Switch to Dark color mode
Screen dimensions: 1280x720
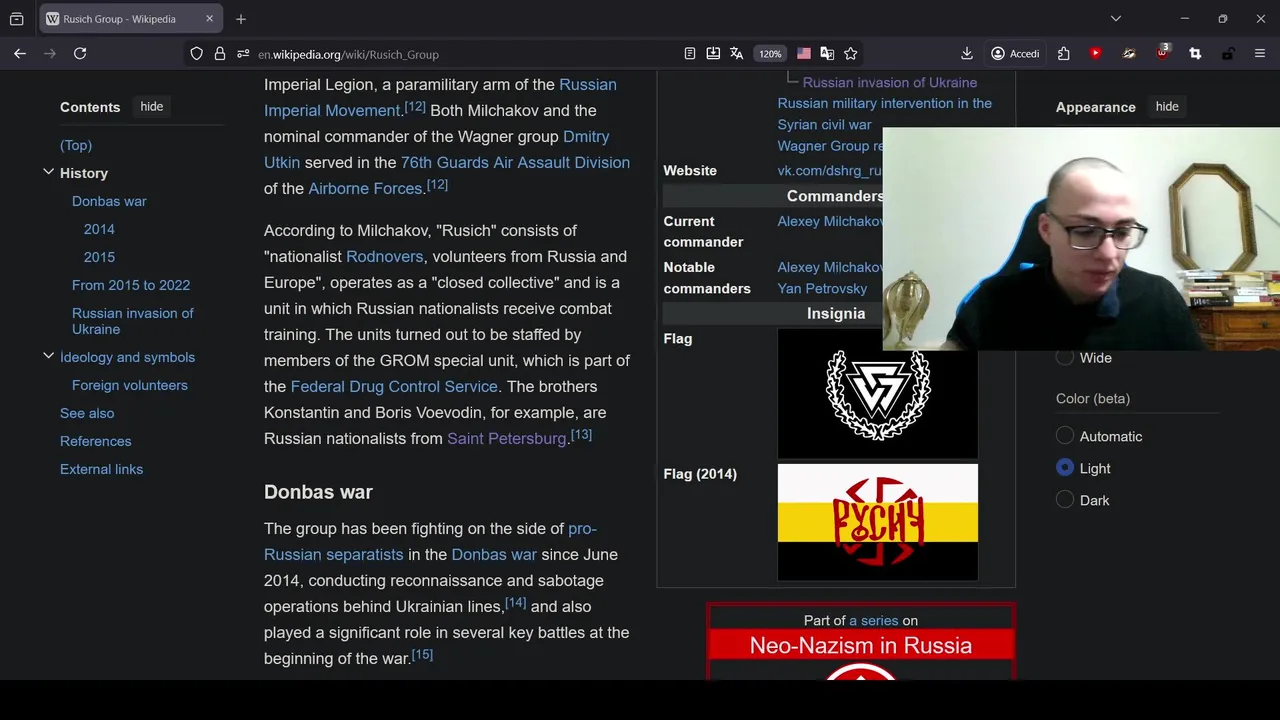[x=1065, y=500]
